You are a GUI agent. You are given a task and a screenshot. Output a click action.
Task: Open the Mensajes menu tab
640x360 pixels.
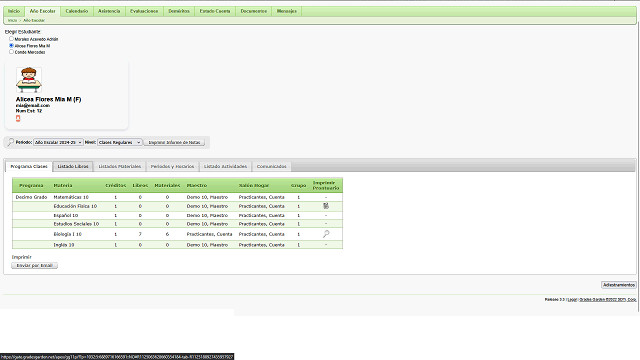point(287,11)
